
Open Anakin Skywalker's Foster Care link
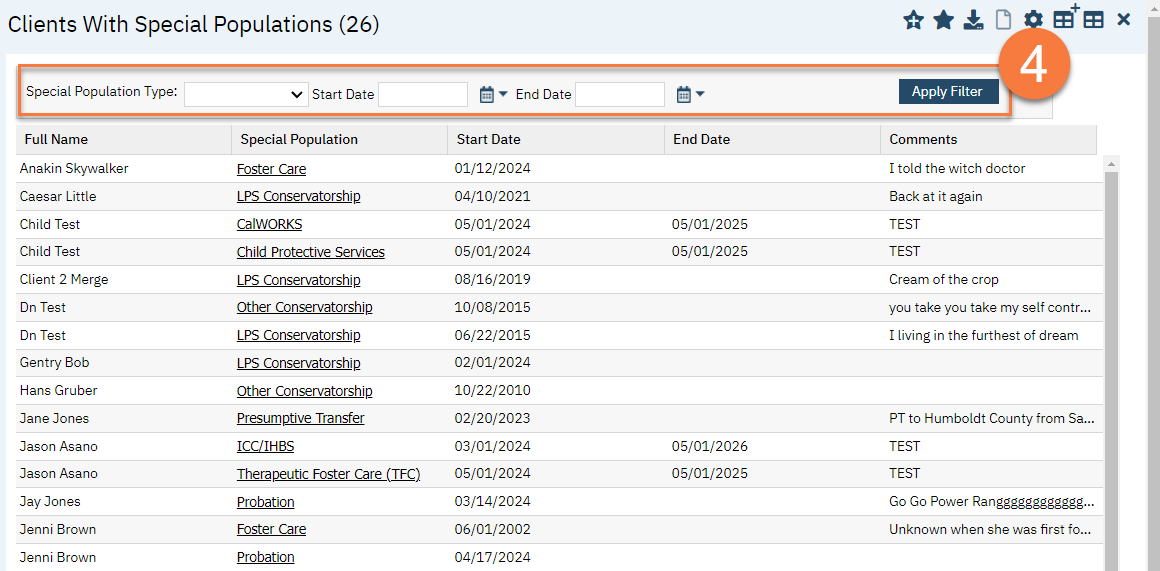click(x=271, y=169)
